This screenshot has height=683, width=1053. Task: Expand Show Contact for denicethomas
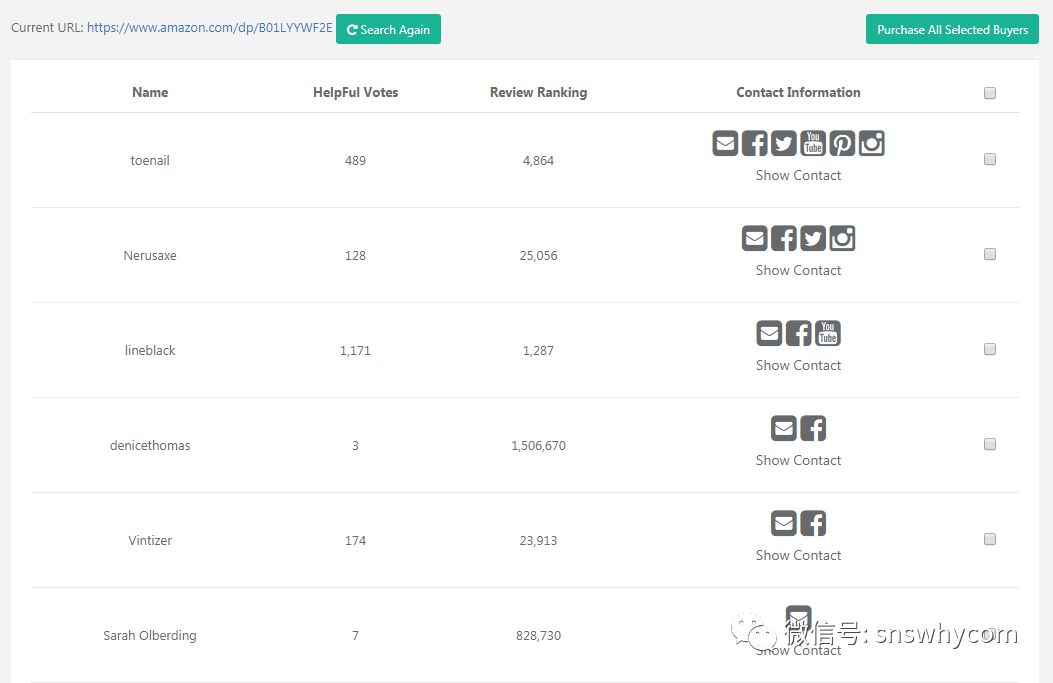pos(798,460)
